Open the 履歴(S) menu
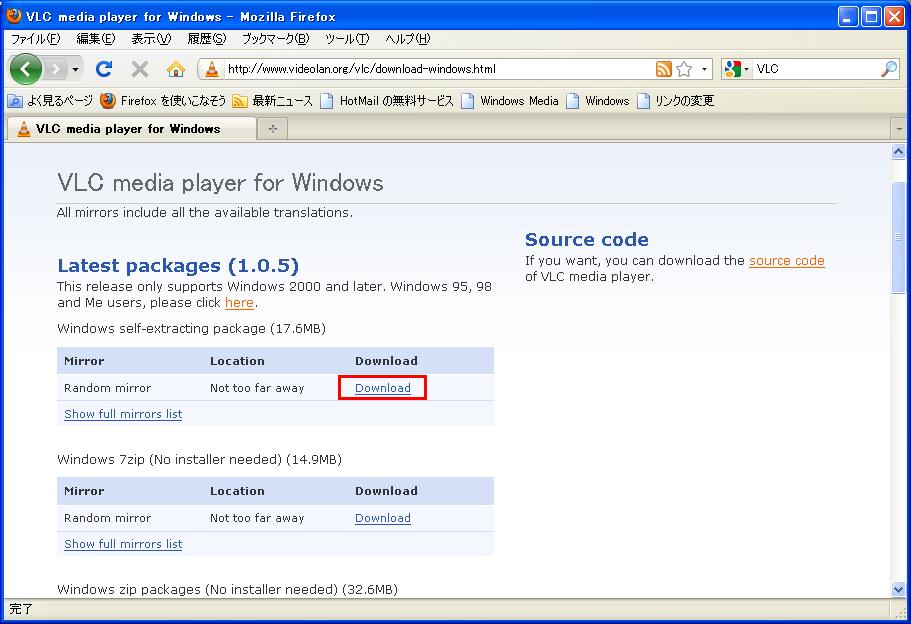Screen dimensions: 911x624 206,39
